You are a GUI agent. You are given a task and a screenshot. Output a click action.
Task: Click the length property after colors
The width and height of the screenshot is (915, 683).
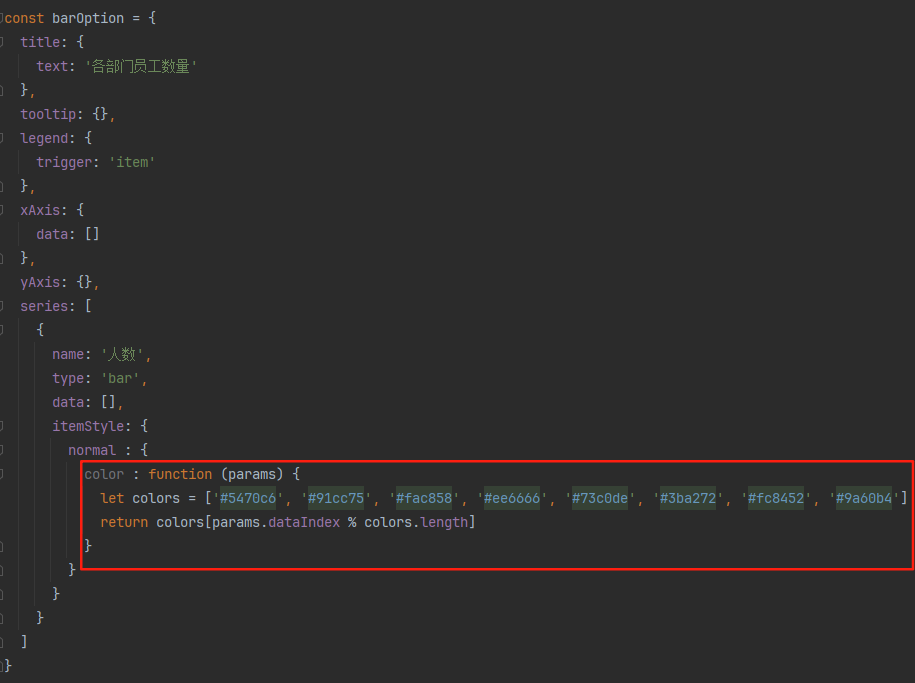click(x=444, y=522)
